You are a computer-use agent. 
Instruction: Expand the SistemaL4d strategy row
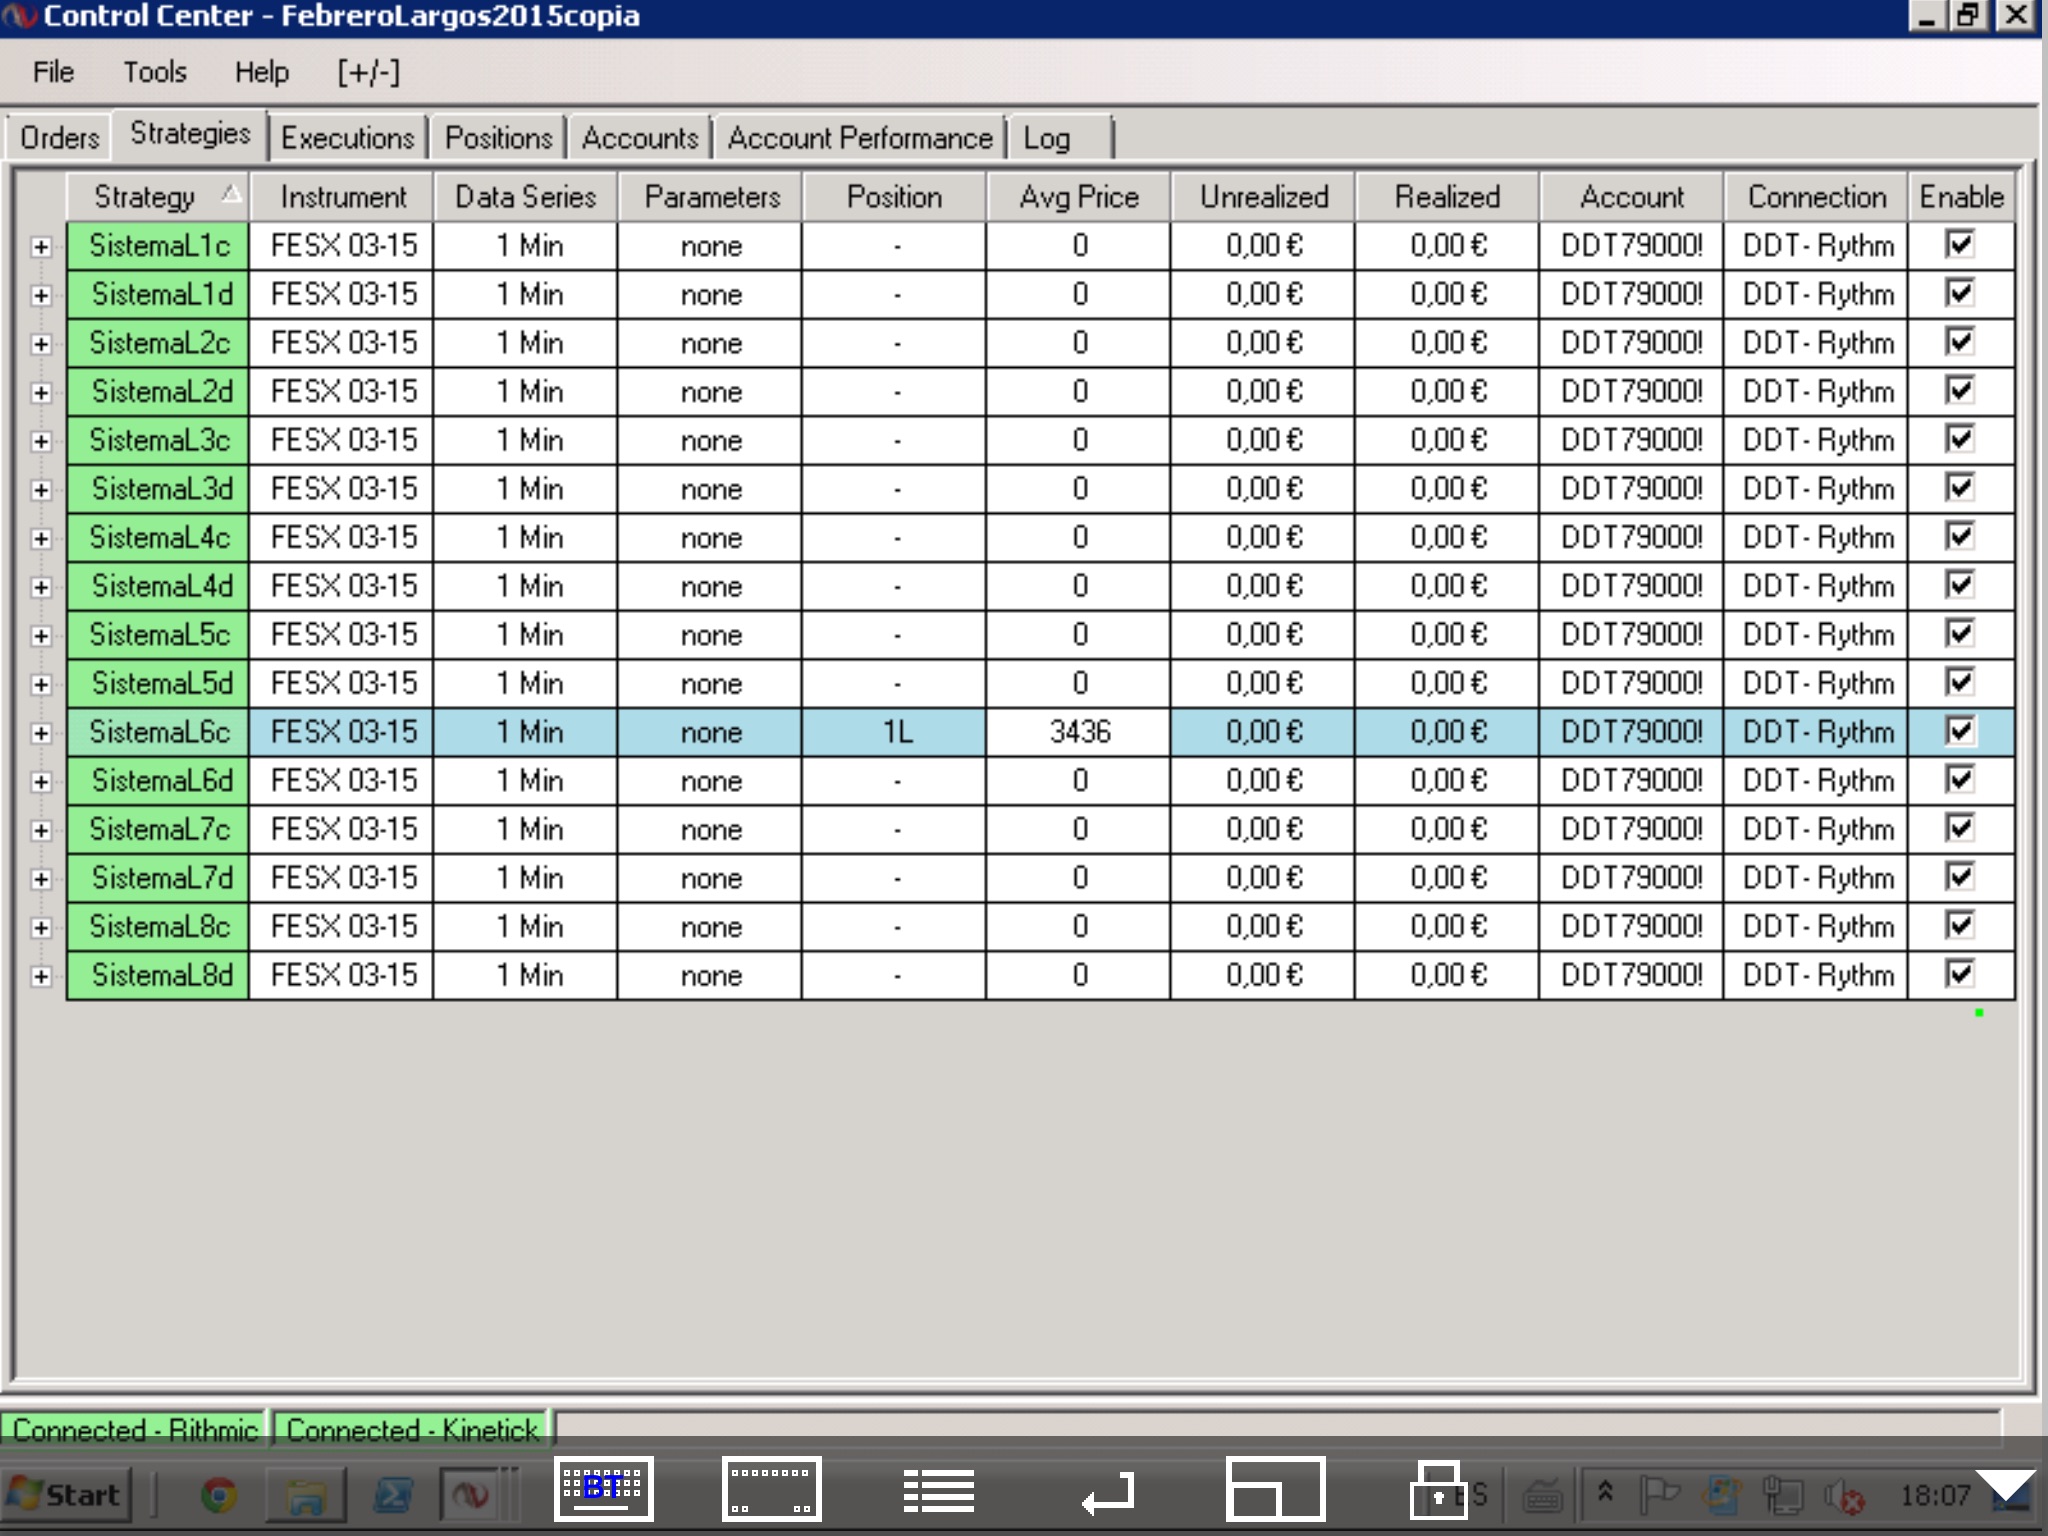click(x=41, y=587)
